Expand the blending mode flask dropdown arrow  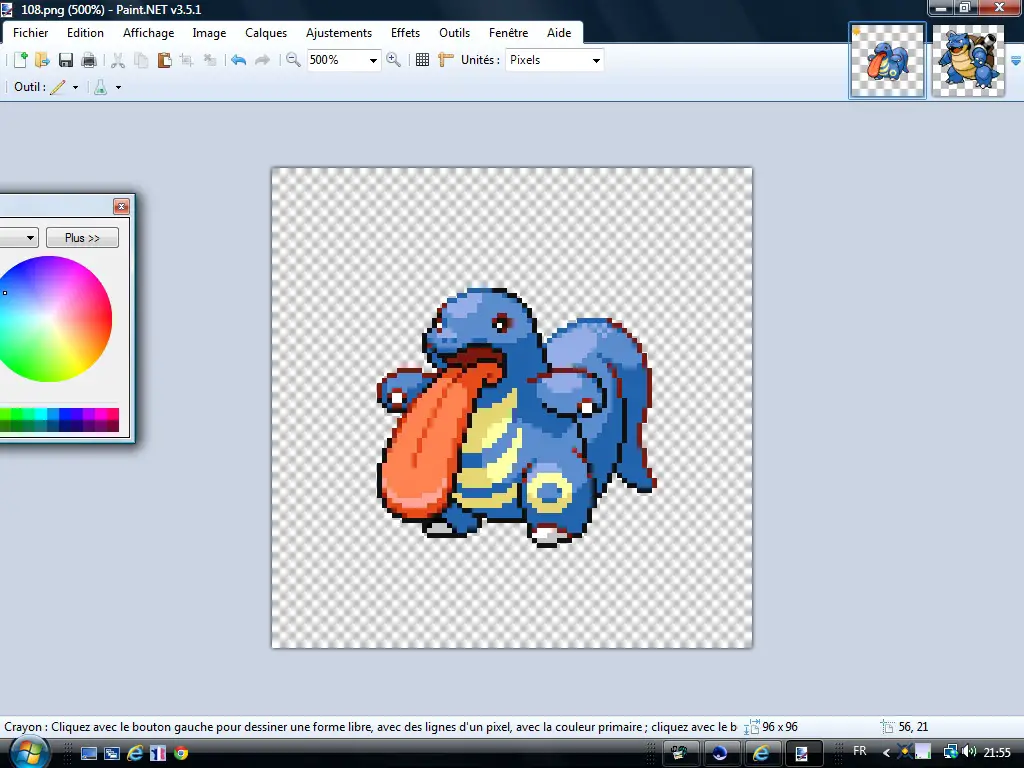[118, 87]
